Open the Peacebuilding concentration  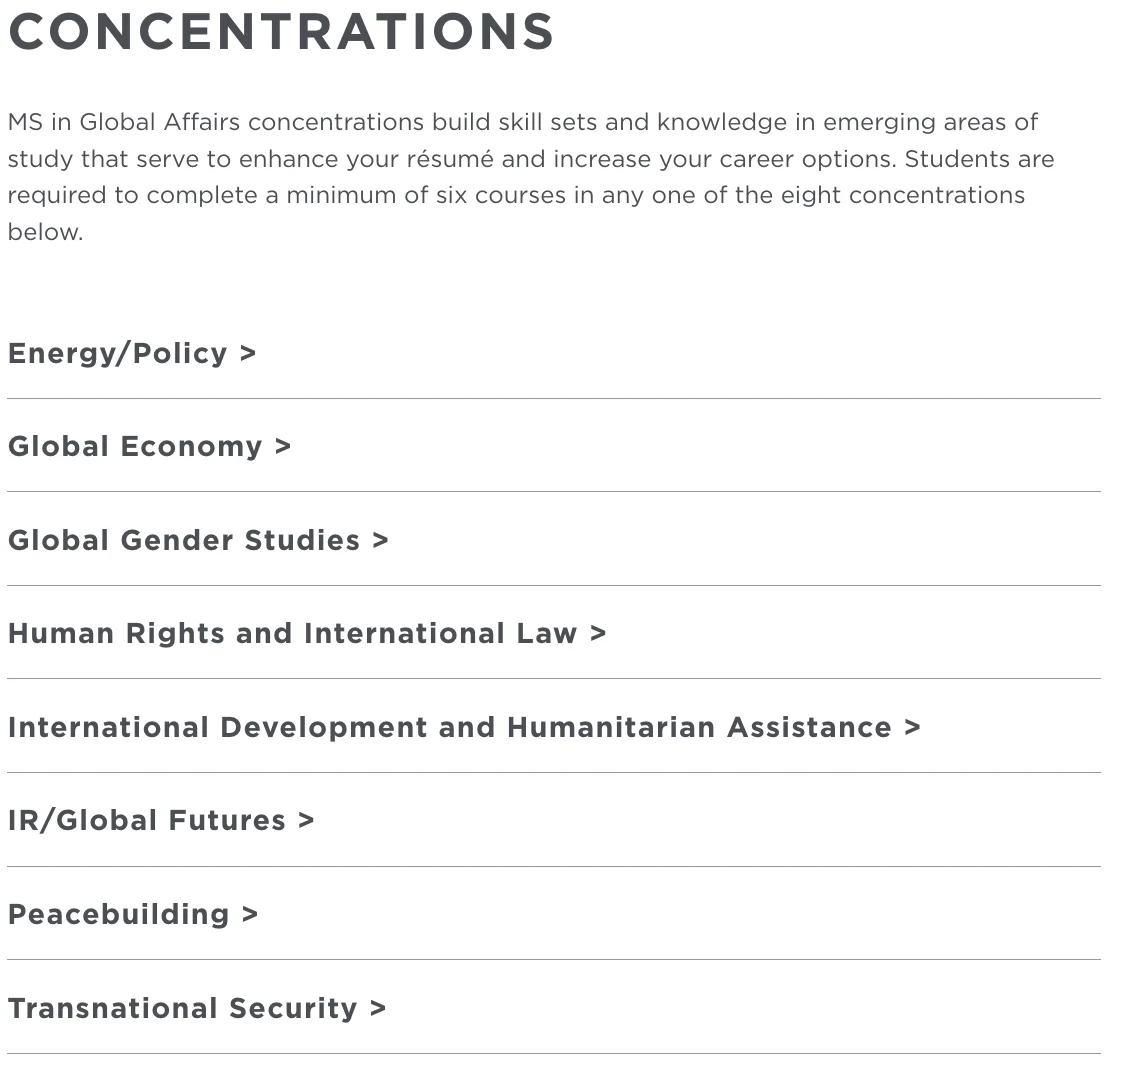[x=118, y=914]
